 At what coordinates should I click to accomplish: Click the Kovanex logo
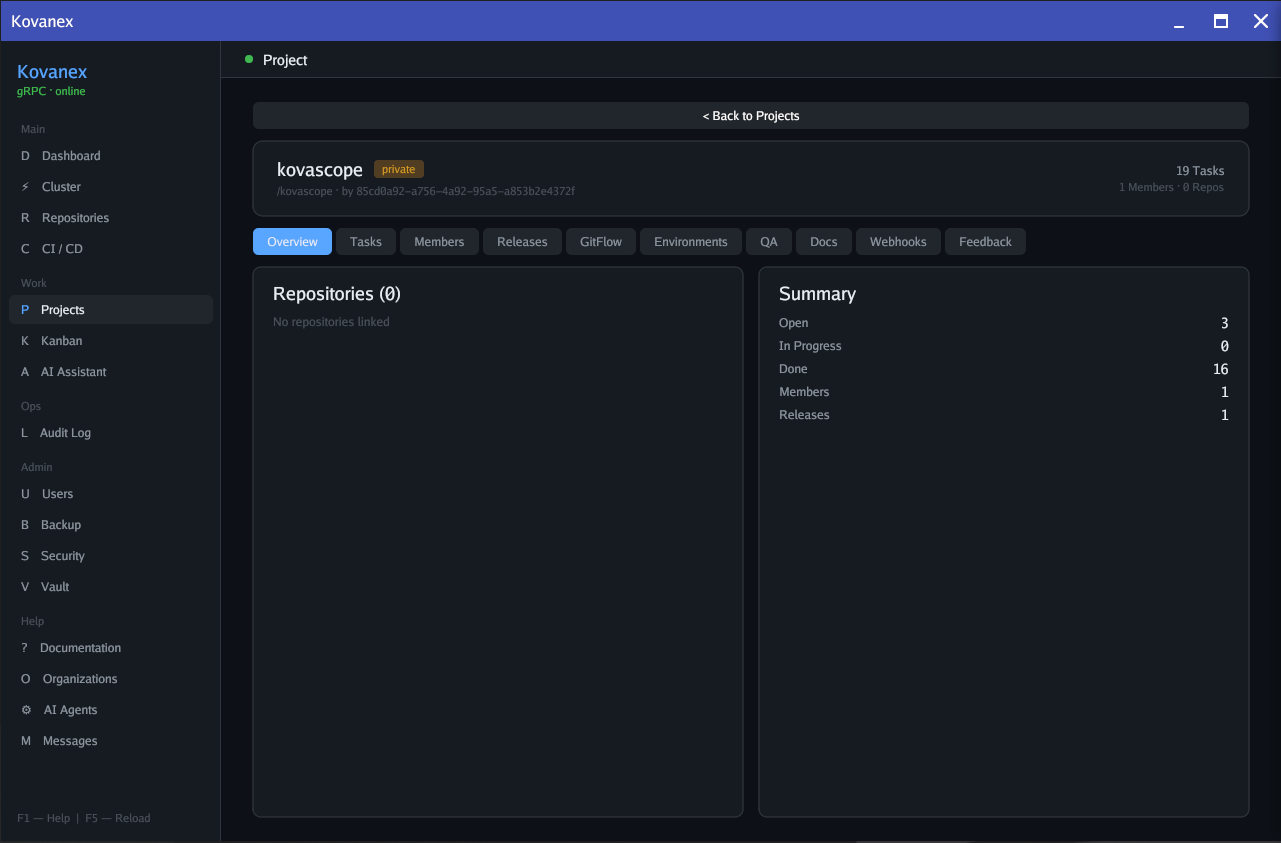coord(52,71)
